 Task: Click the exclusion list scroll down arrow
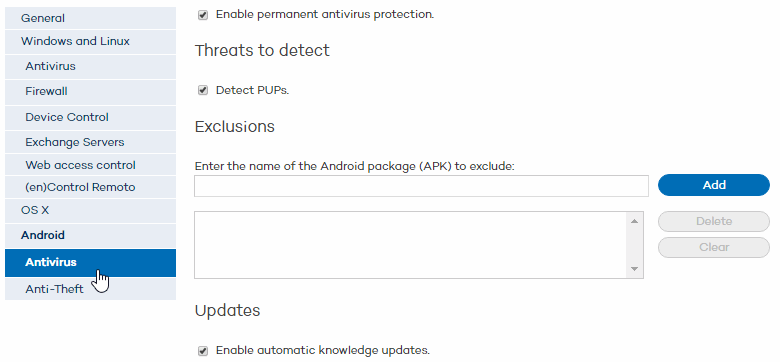coord(634,269)
